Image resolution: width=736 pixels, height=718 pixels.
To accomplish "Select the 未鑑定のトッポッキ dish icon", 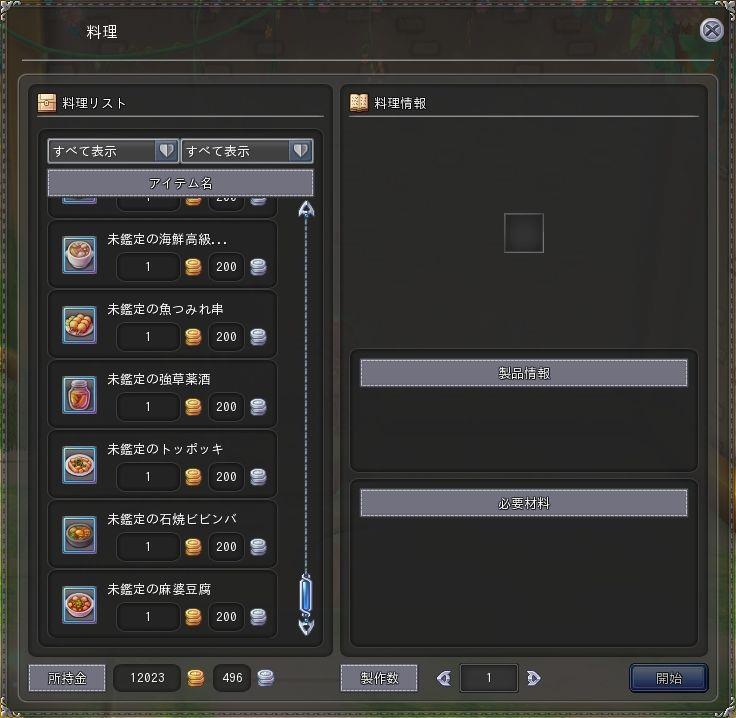I will (79, 465).
